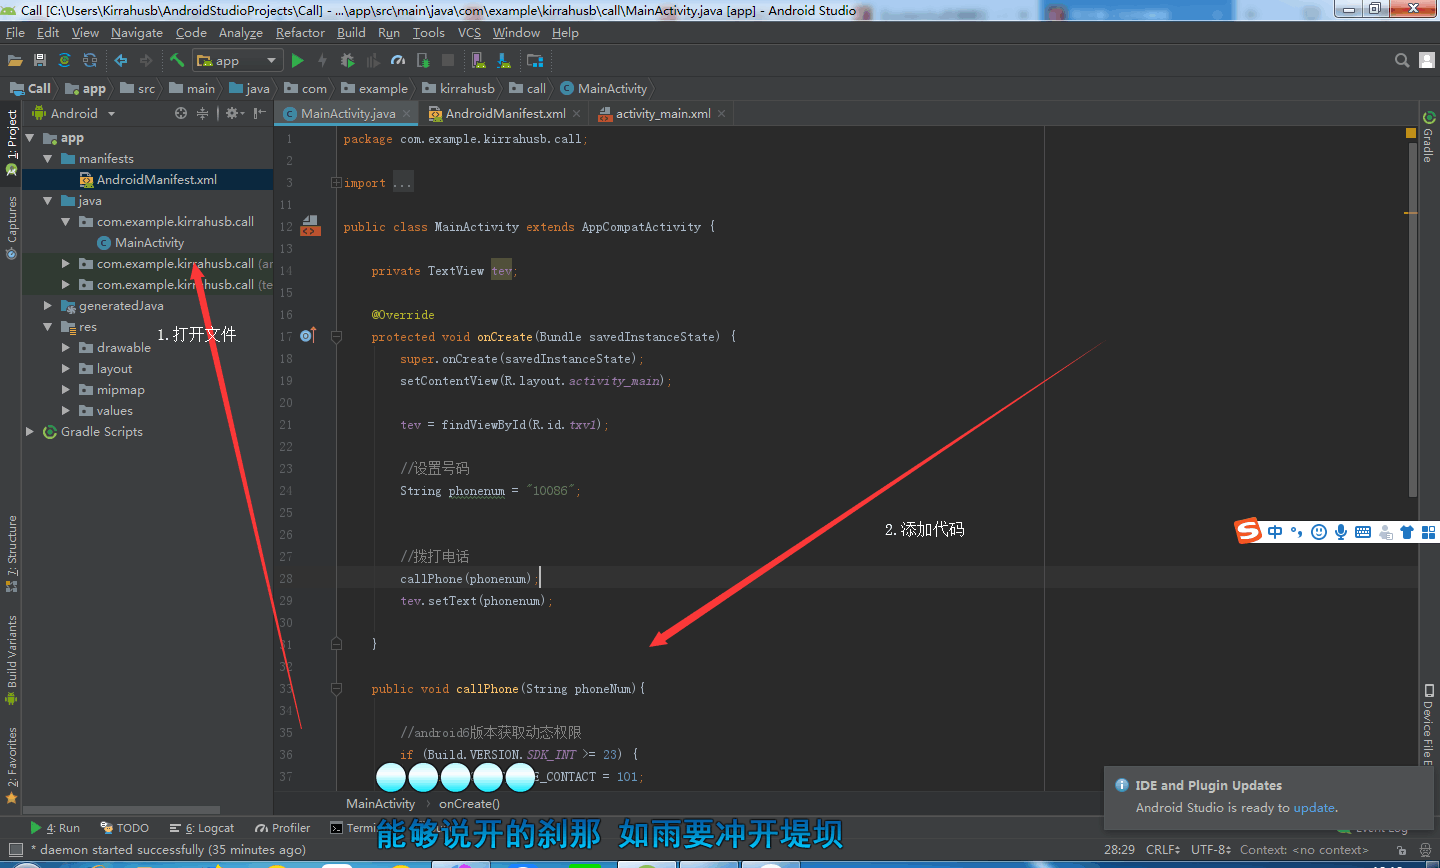
Task: Click override gutter icon on line 17
Action: [308, 336]
